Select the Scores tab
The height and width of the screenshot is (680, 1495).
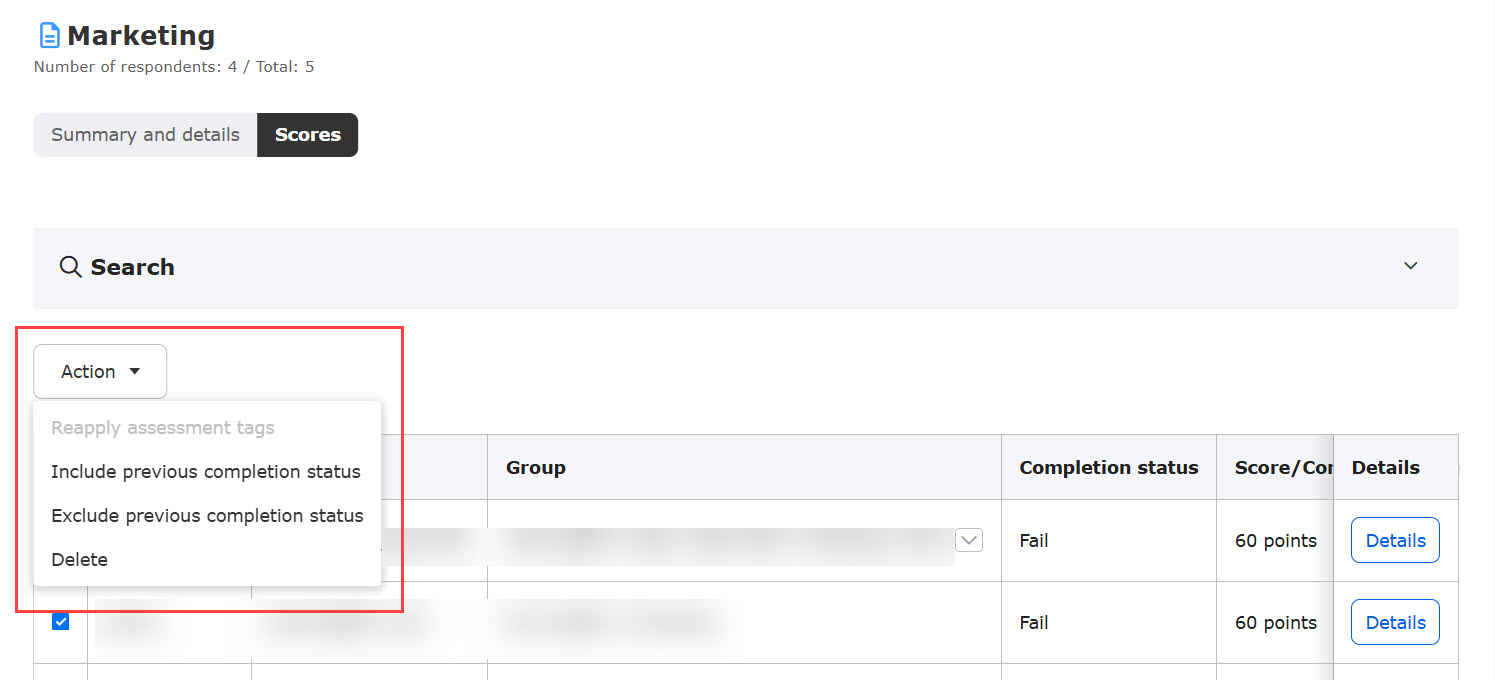tap(307, 135)
